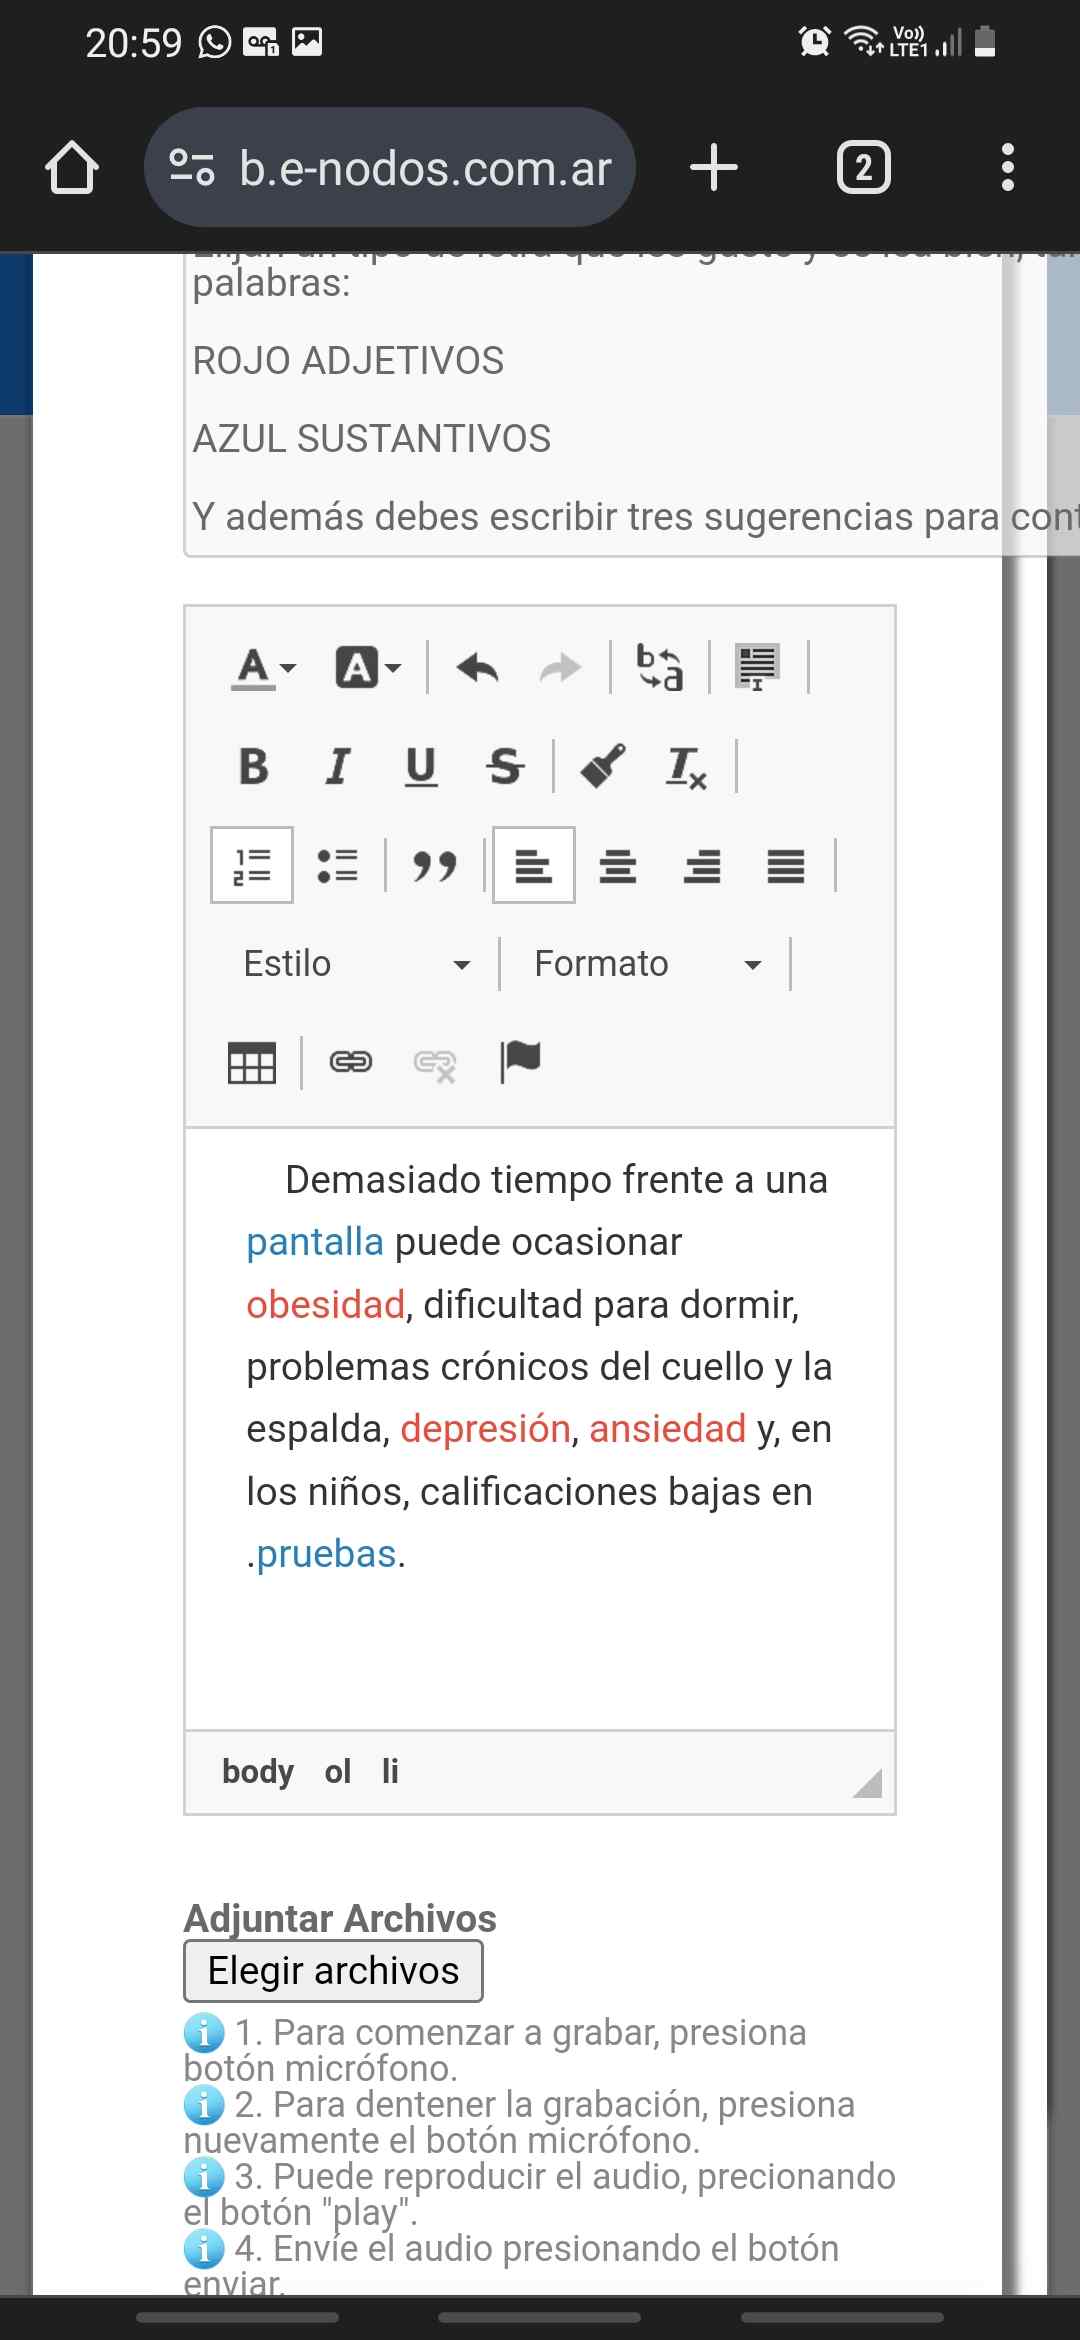Insert a table using the table icon
This screenshot has width=1080, height=2340.
click(x=252, y=1062)
